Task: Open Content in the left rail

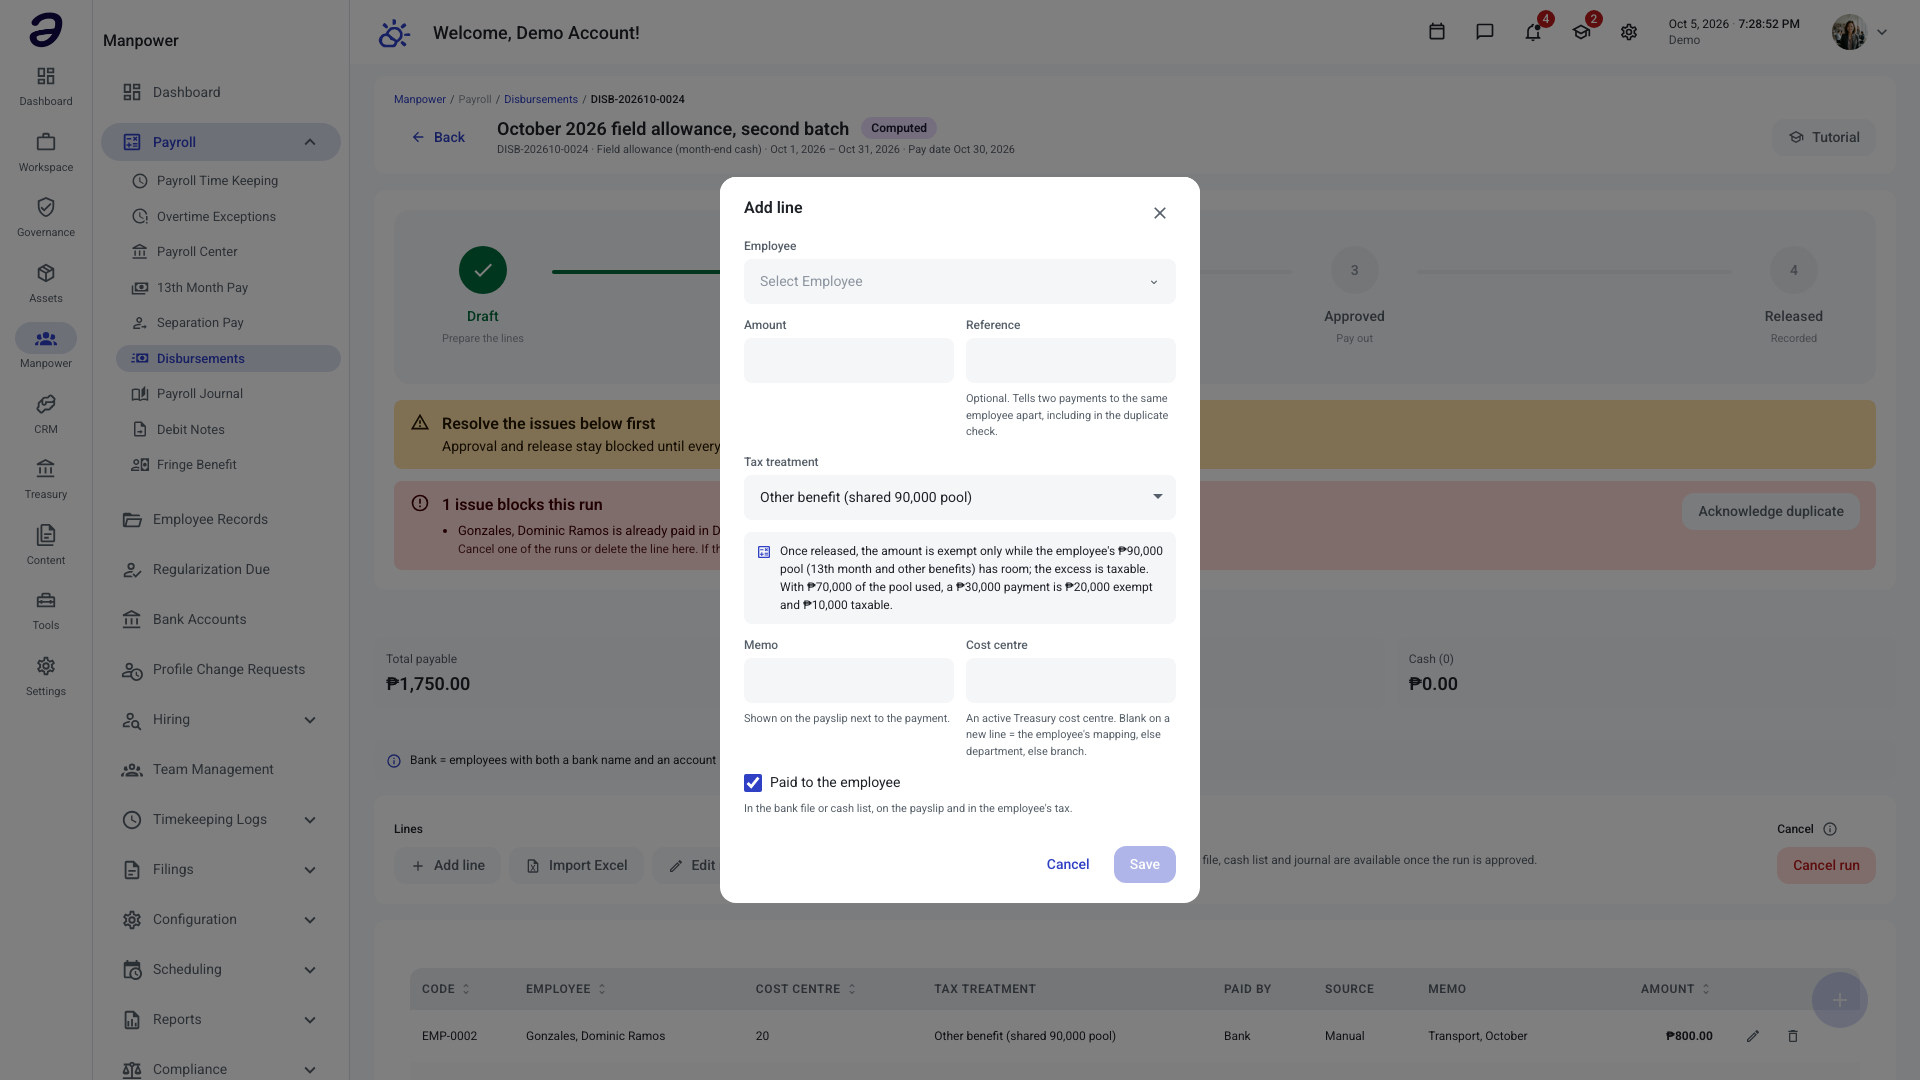Action: (46, 545)
